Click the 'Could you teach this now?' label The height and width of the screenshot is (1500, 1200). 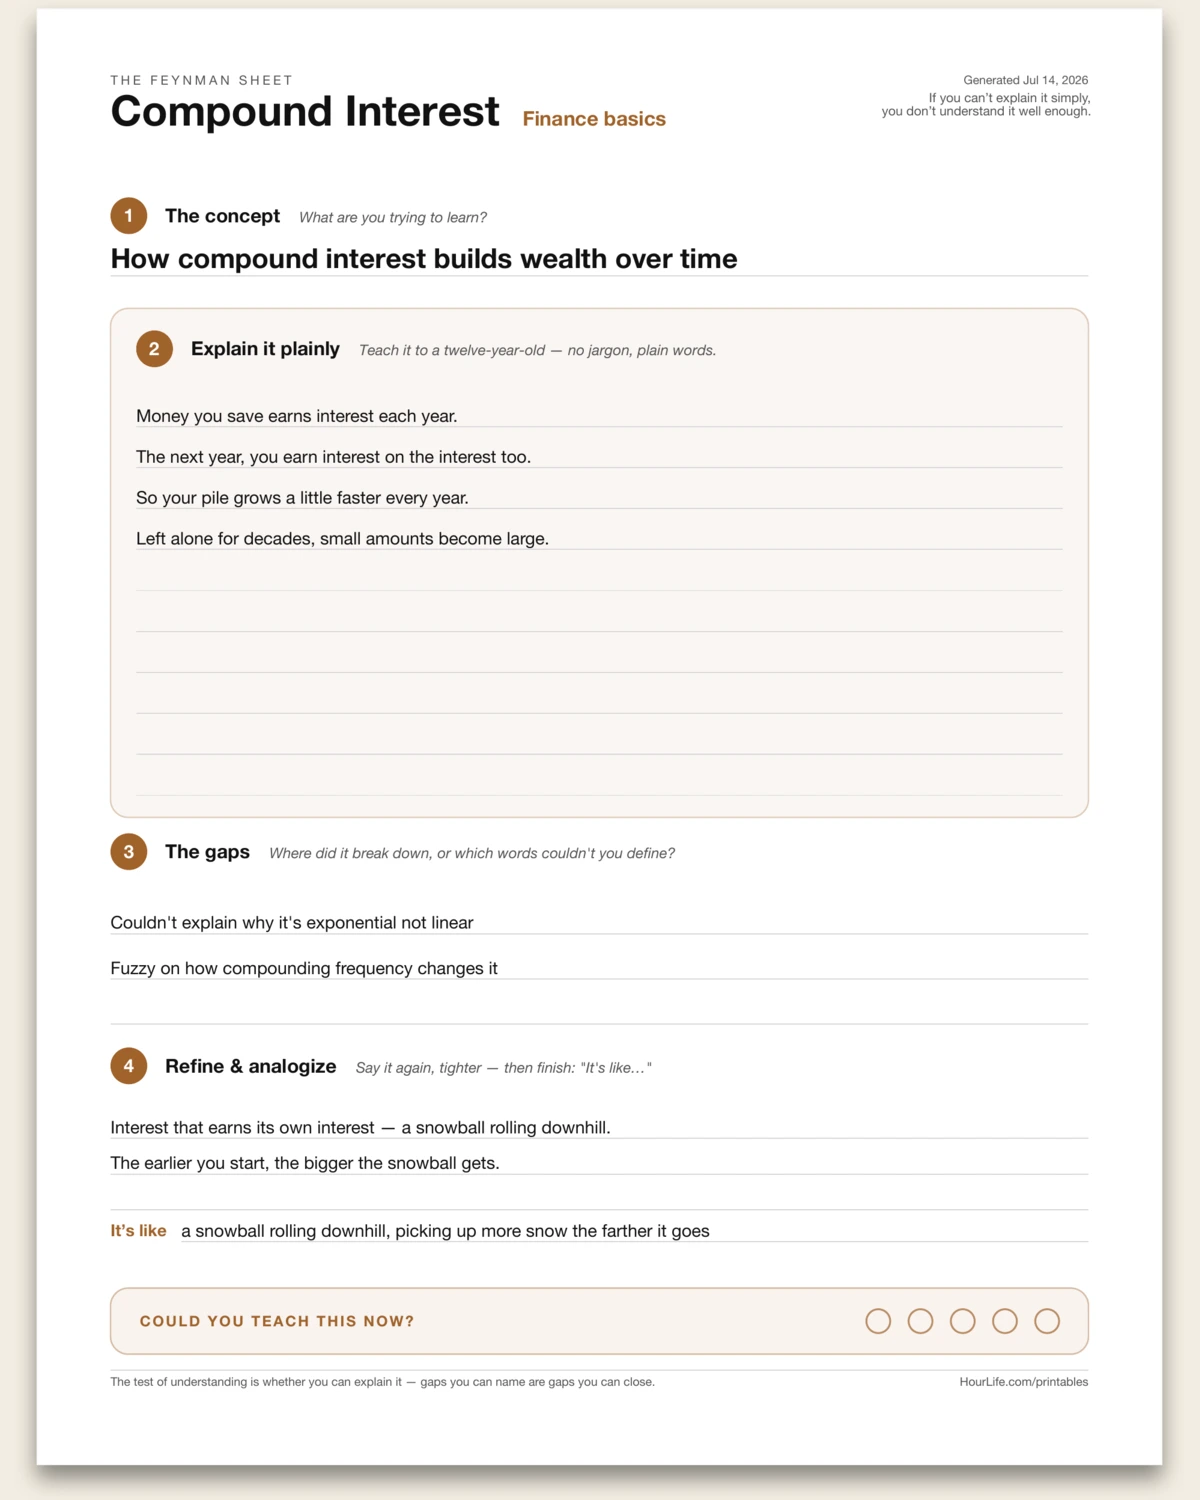tap(277, 1321)
